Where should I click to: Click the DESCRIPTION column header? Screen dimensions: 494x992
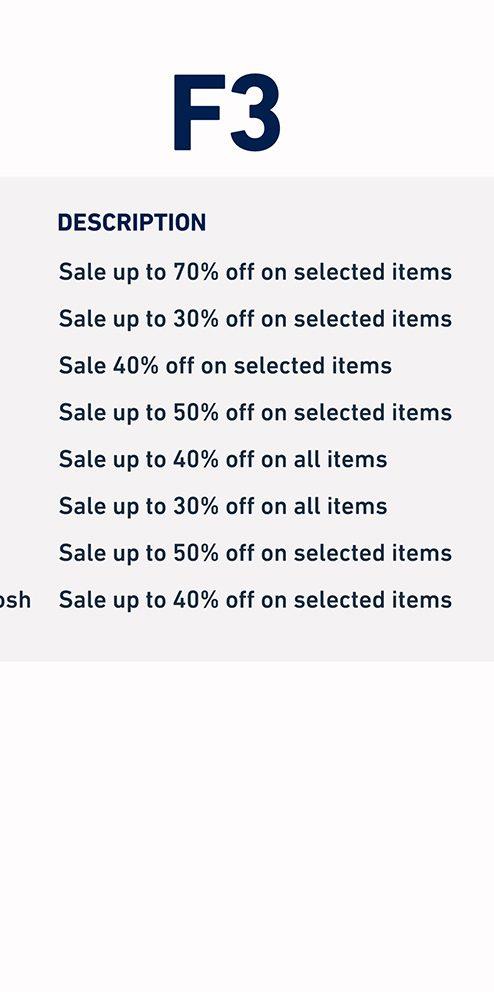point(132,223)
